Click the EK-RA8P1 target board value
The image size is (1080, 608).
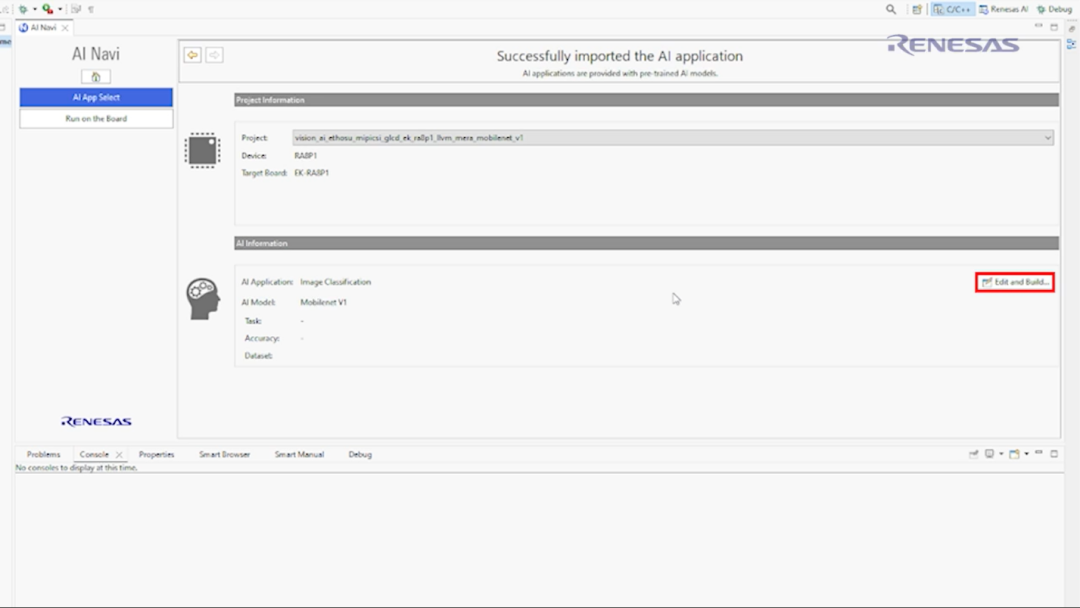tap(311, 173)
